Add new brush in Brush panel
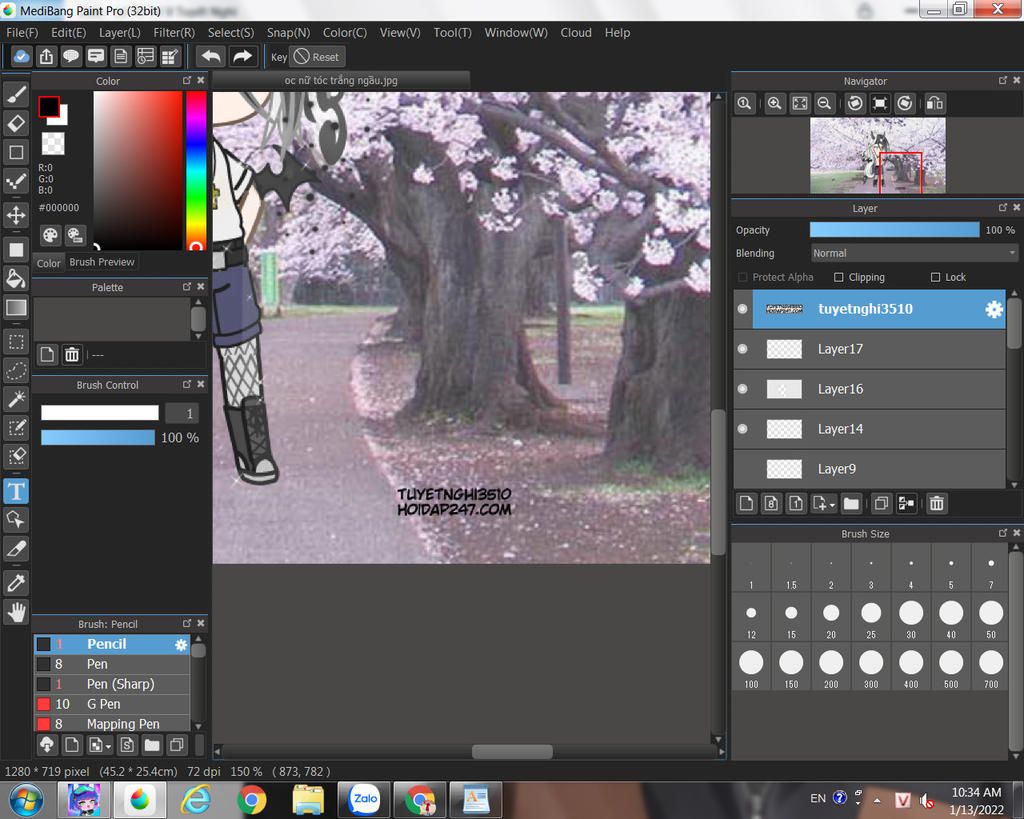 pyautogui.click(x=72, y=745)
